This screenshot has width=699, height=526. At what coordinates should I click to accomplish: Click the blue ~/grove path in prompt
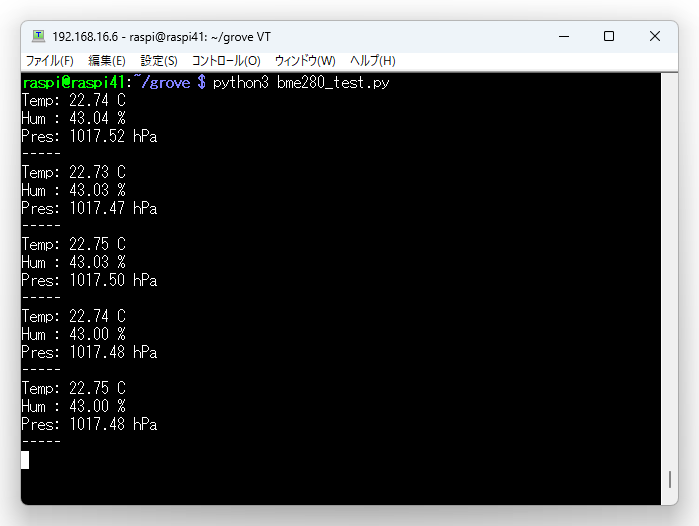pyautogui.click(x=161, y=82)
